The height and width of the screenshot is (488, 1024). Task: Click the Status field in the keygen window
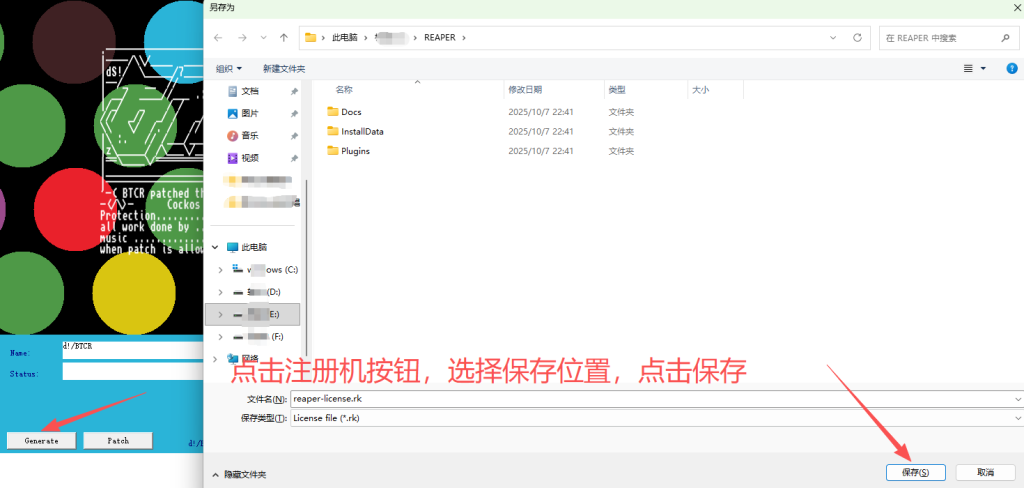pos(133,372)
